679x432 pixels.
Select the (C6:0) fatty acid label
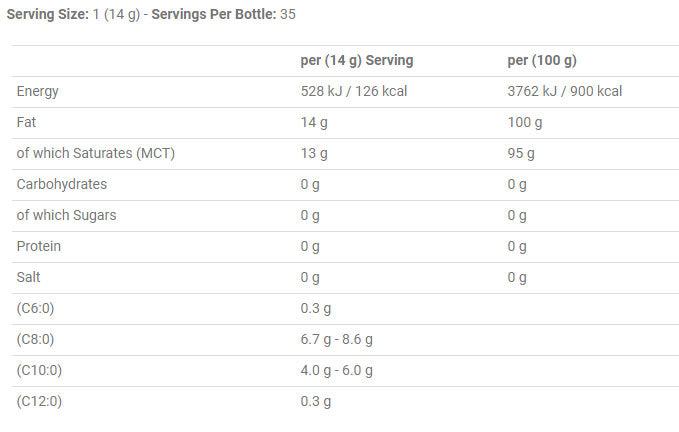[39, 308]
